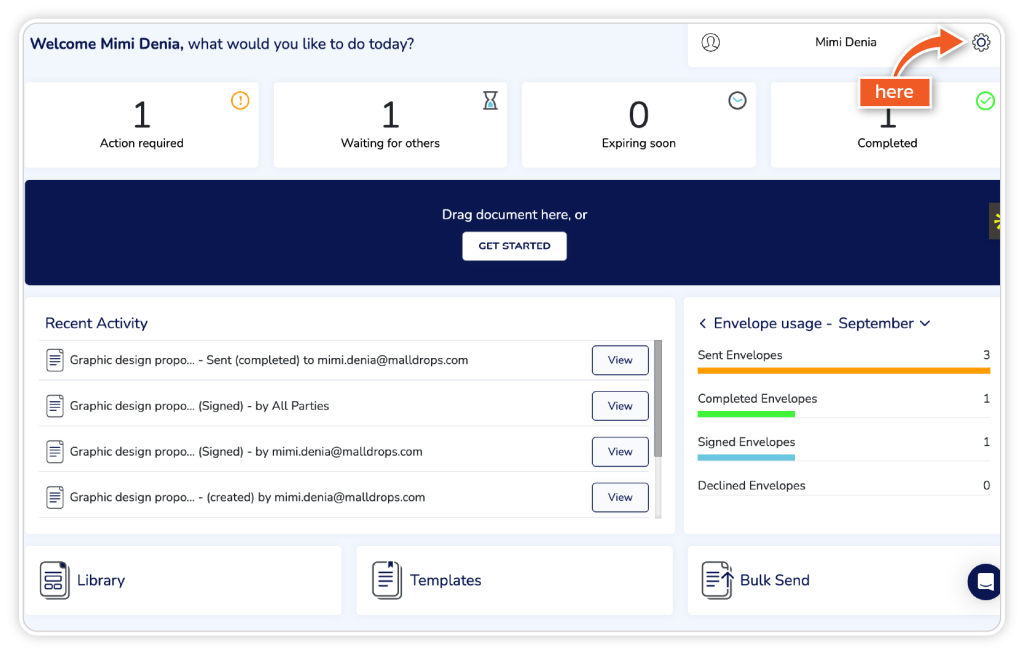Click the green checkmark Completed icon
Image resolution: width=1024 pixels, height=655 pixels.
pyautogui.click(x=985, y=101)
